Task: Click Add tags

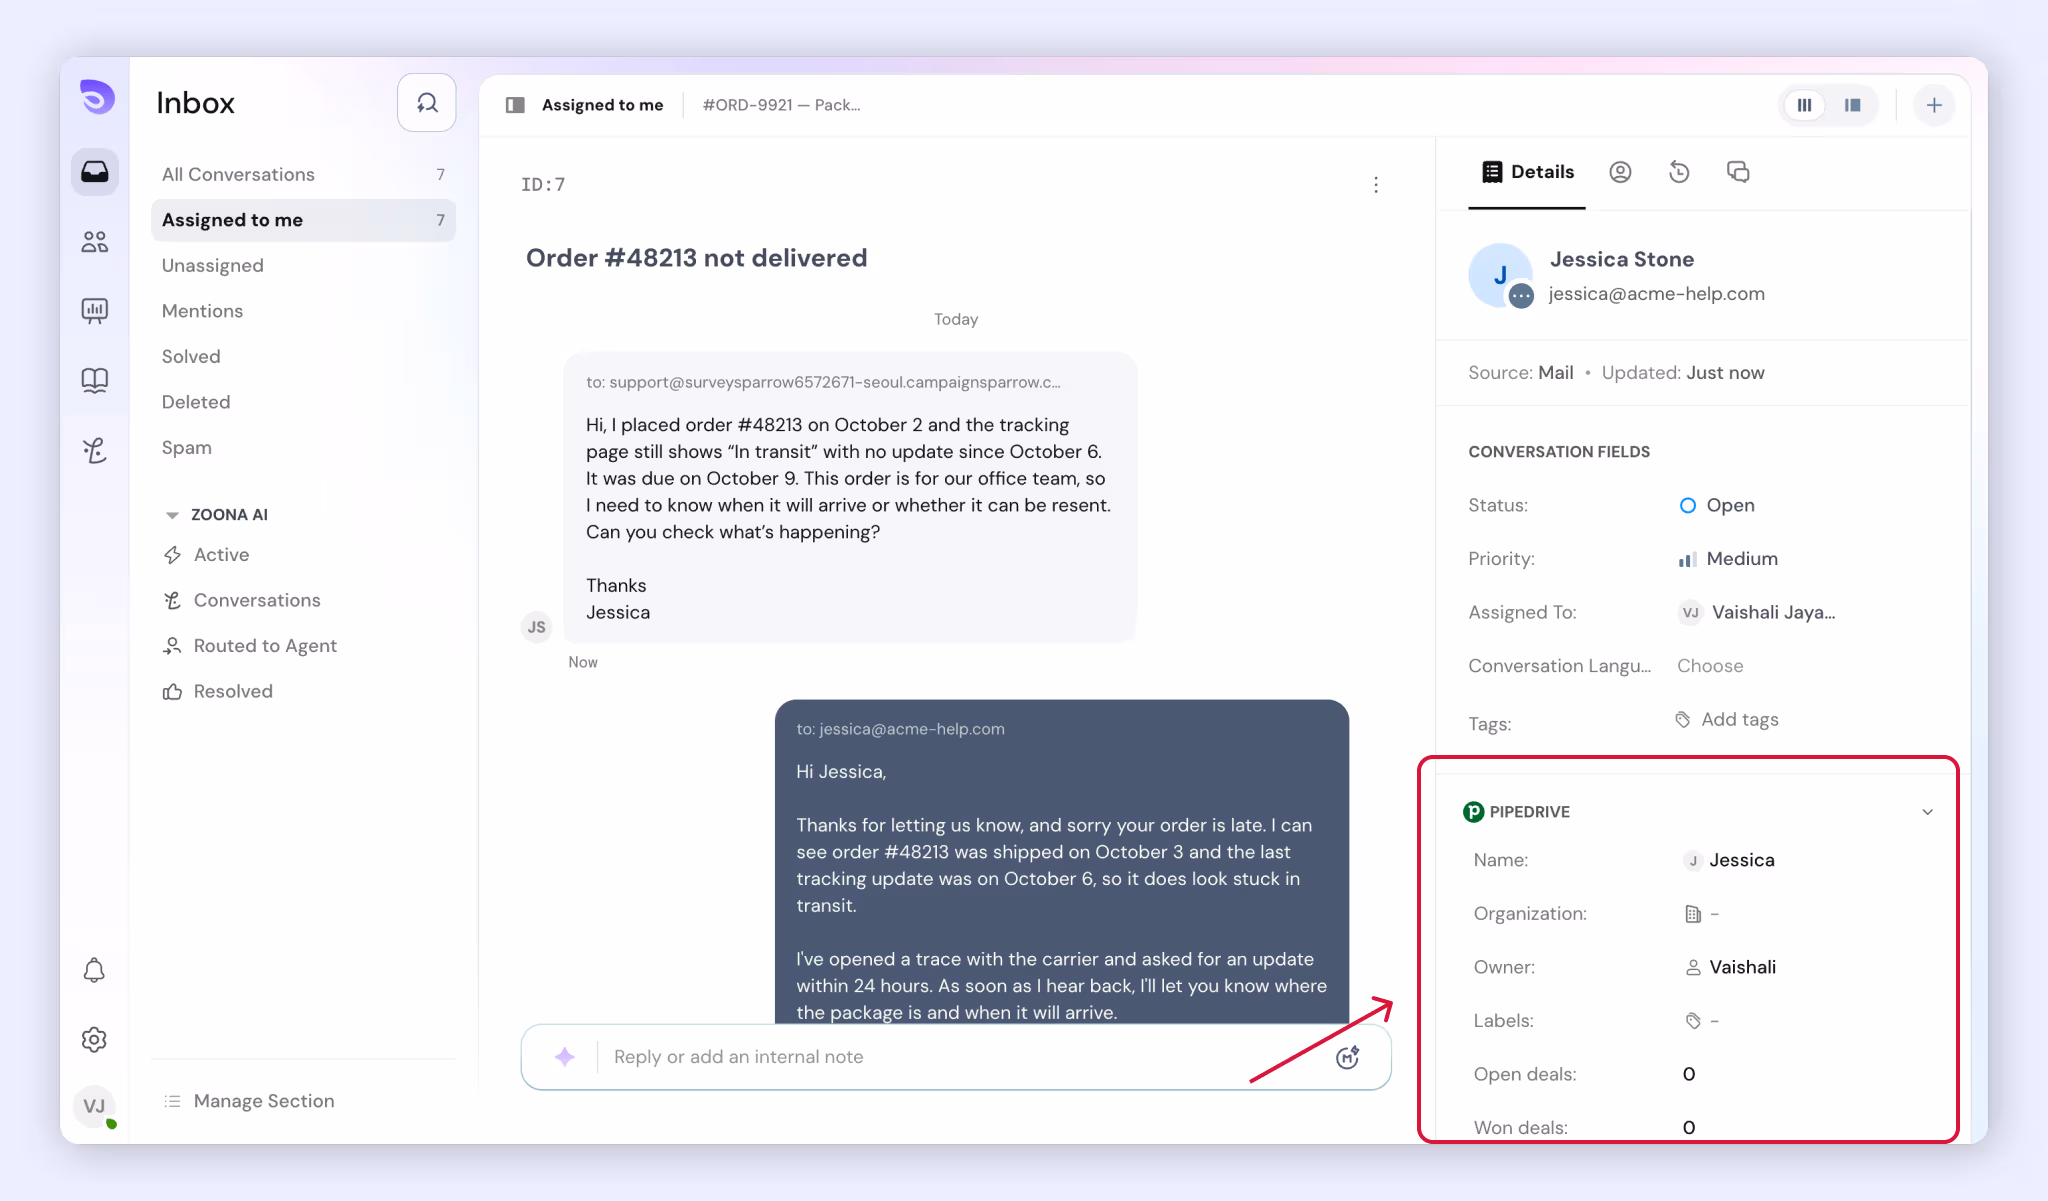Action: tap(1728, 720)
